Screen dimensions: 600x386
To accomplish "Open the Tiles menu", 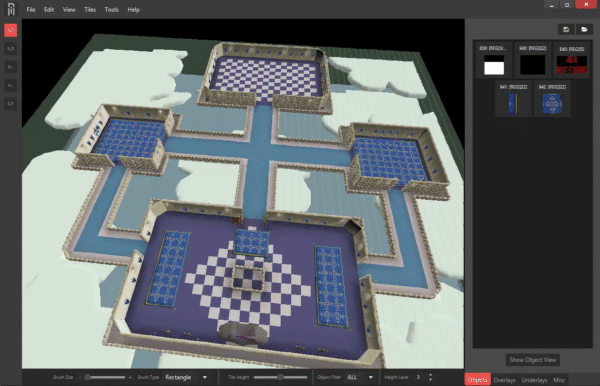I will [x=90, y=10].
